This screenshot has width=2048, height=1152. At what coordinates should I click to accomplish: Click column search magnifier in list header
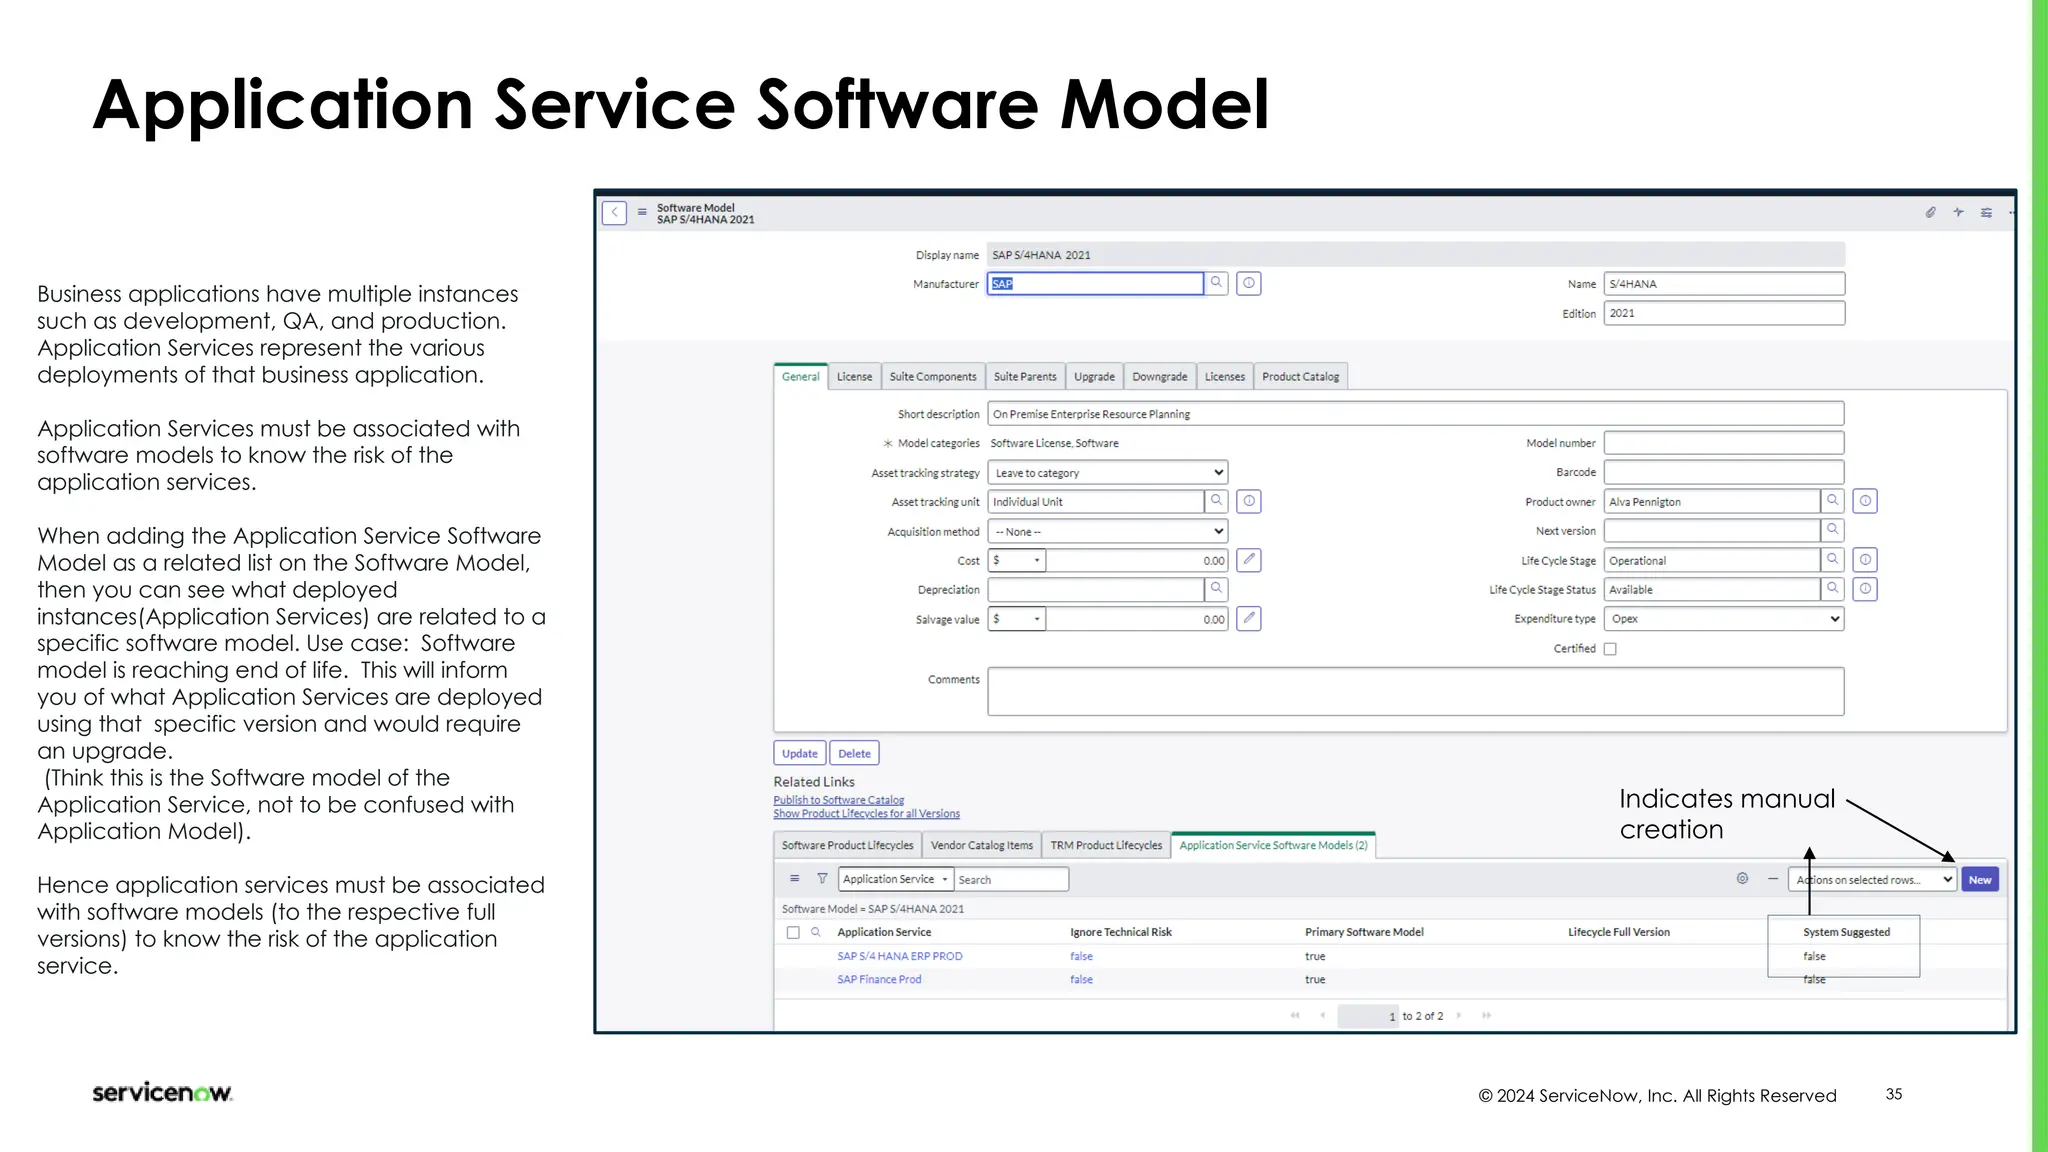click(816, 932)
